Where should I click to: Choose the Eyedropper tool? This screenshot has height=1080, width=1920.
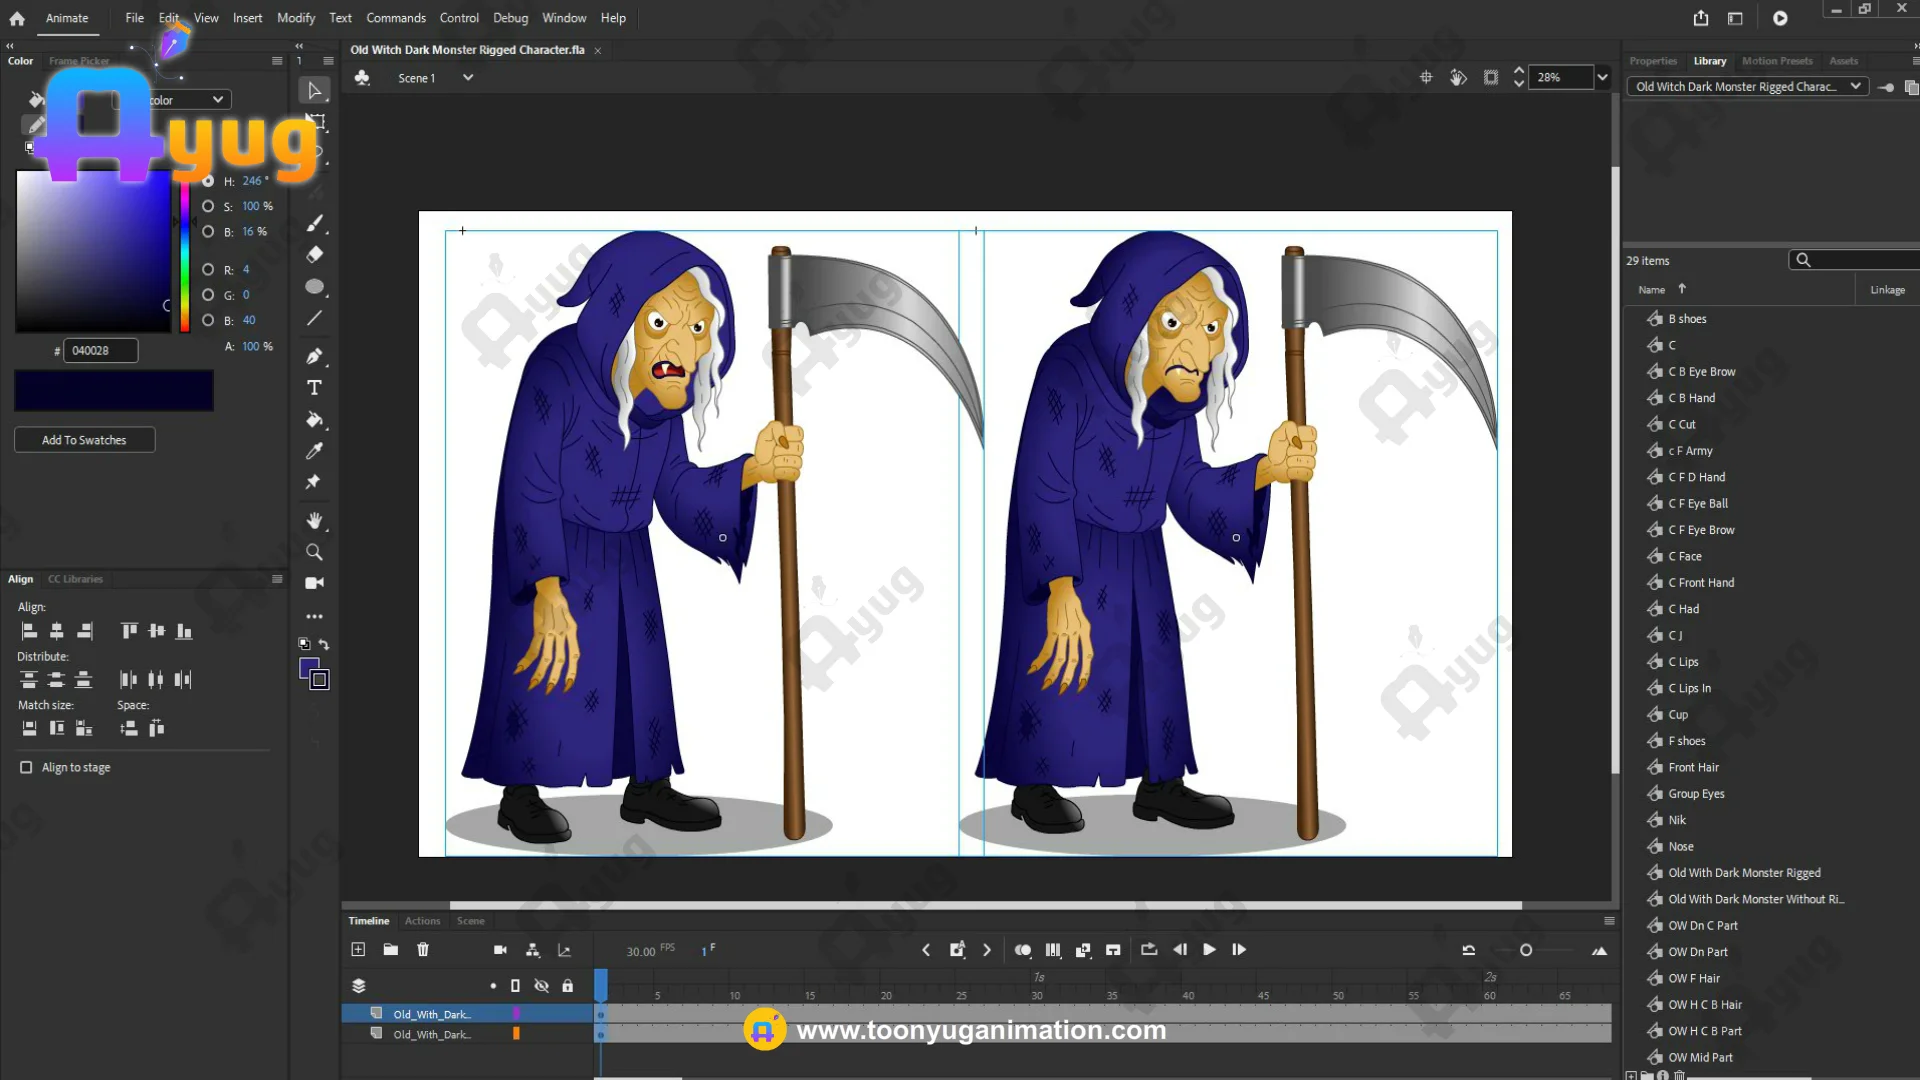coord(314,451)
